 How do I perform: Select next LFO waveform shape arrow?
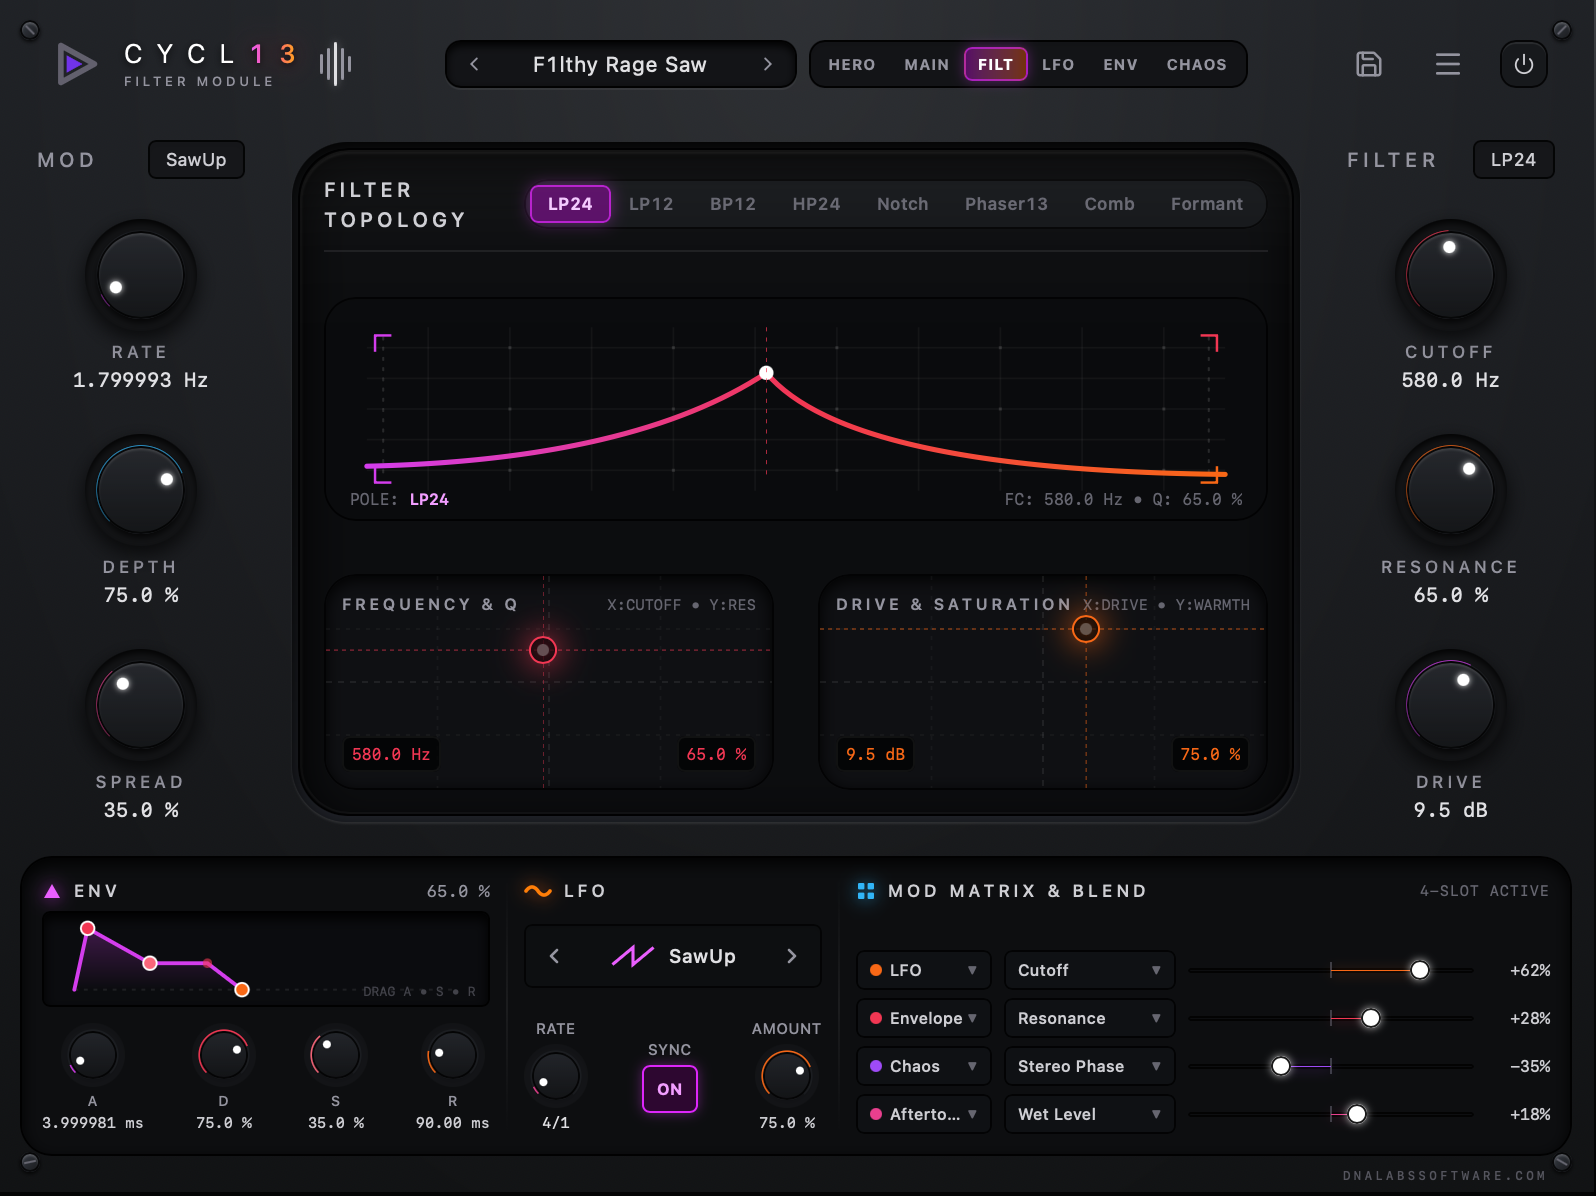[791, 956]
